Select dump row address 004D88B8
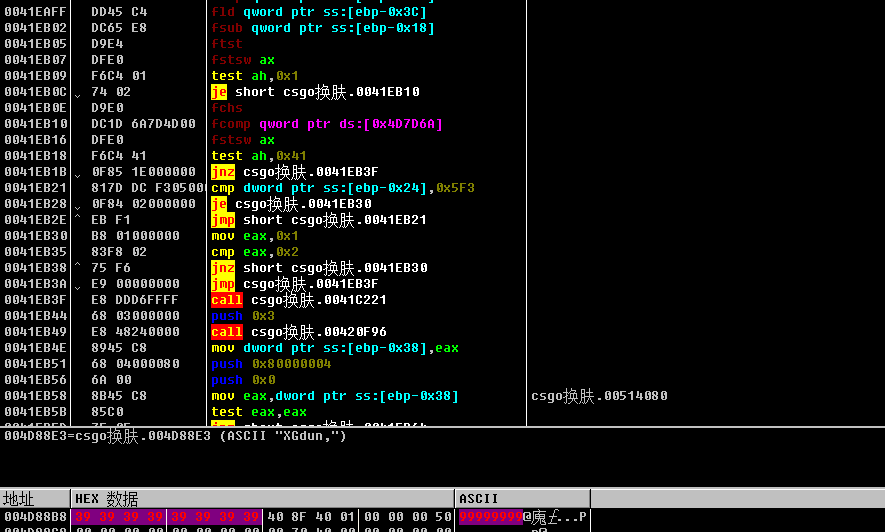Image resolution: width=885 pixels, height=532 pixels. click(x=35, y=517)
